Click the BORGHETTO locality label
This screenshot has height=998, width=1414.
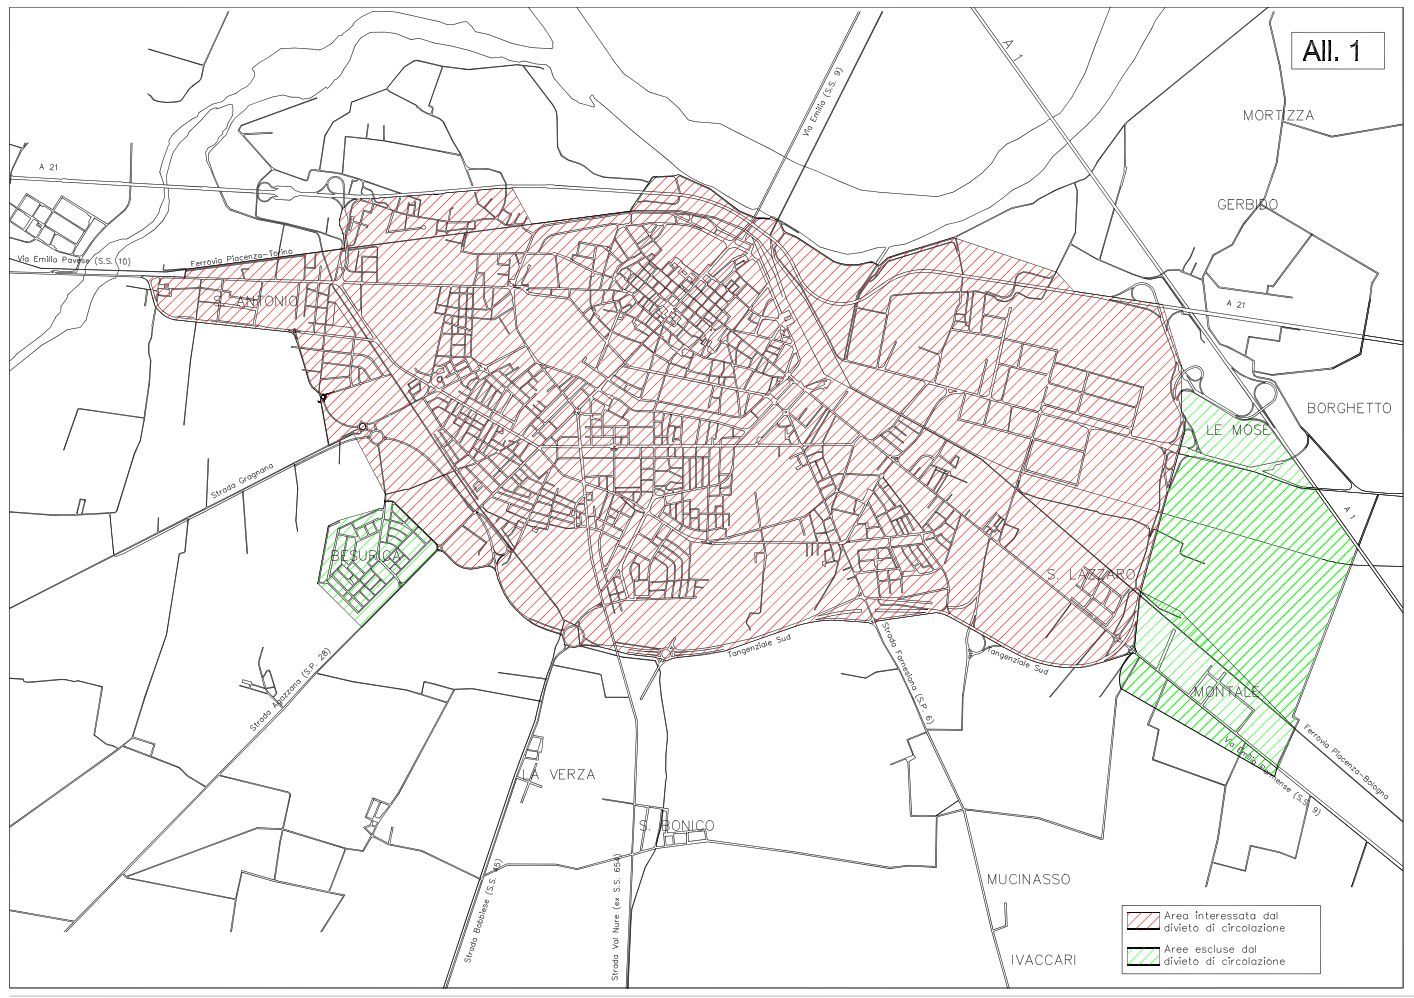pos(1349,408)
